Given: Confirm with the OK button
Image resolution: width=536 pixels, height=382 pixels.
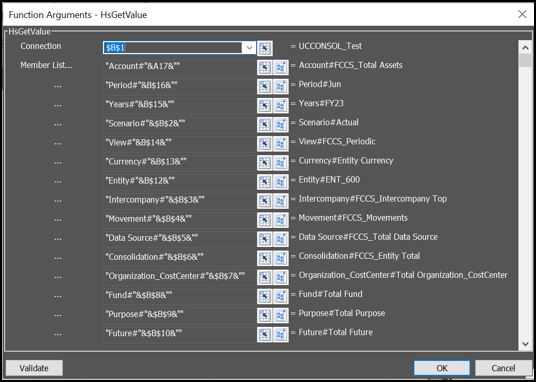Looking at the screenshot, I should tap(442, 368).
